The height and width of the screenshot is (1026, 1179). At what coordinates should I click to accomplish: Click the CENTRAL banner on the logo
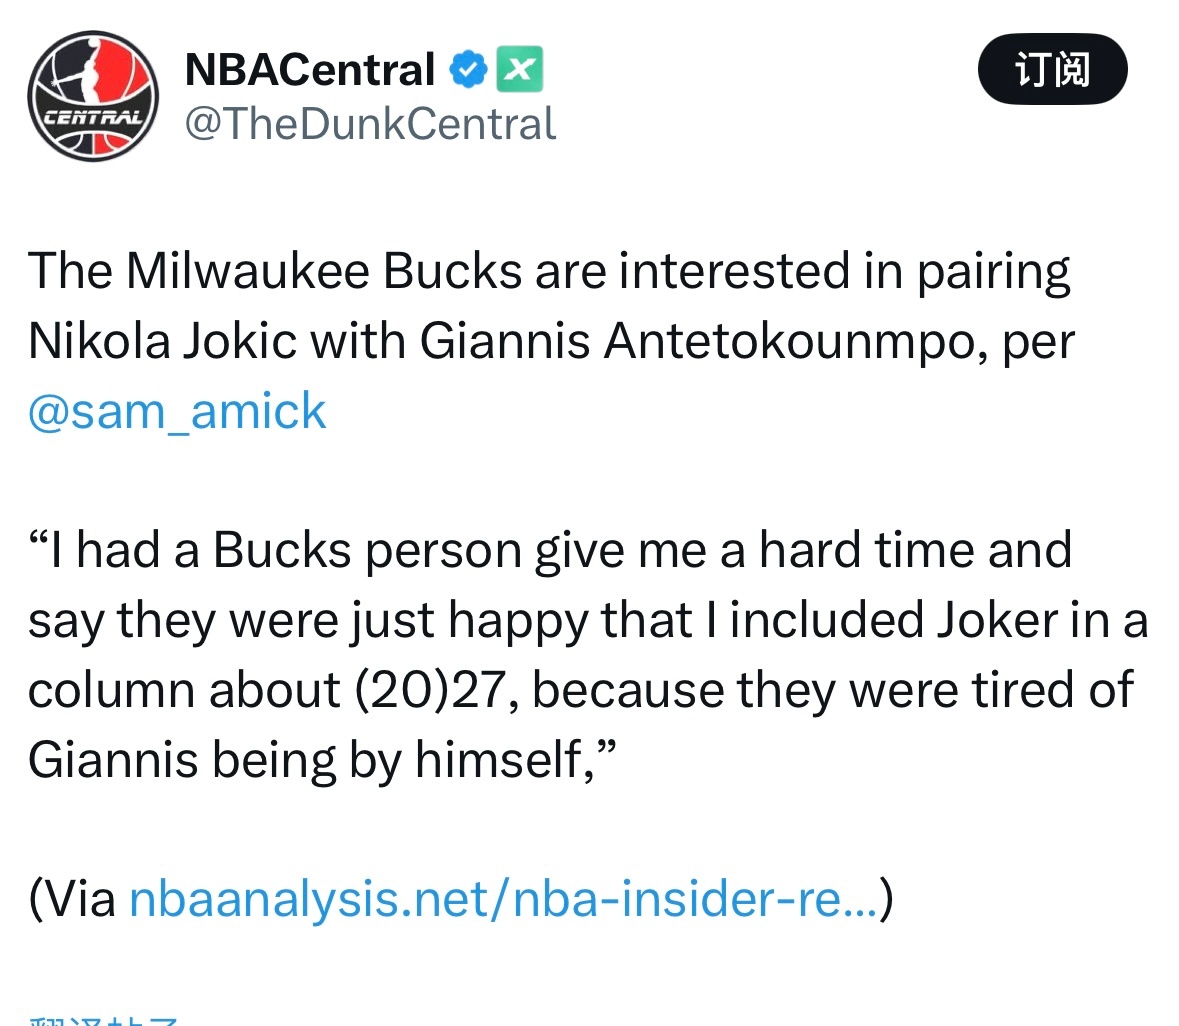(x=92, y=117)
